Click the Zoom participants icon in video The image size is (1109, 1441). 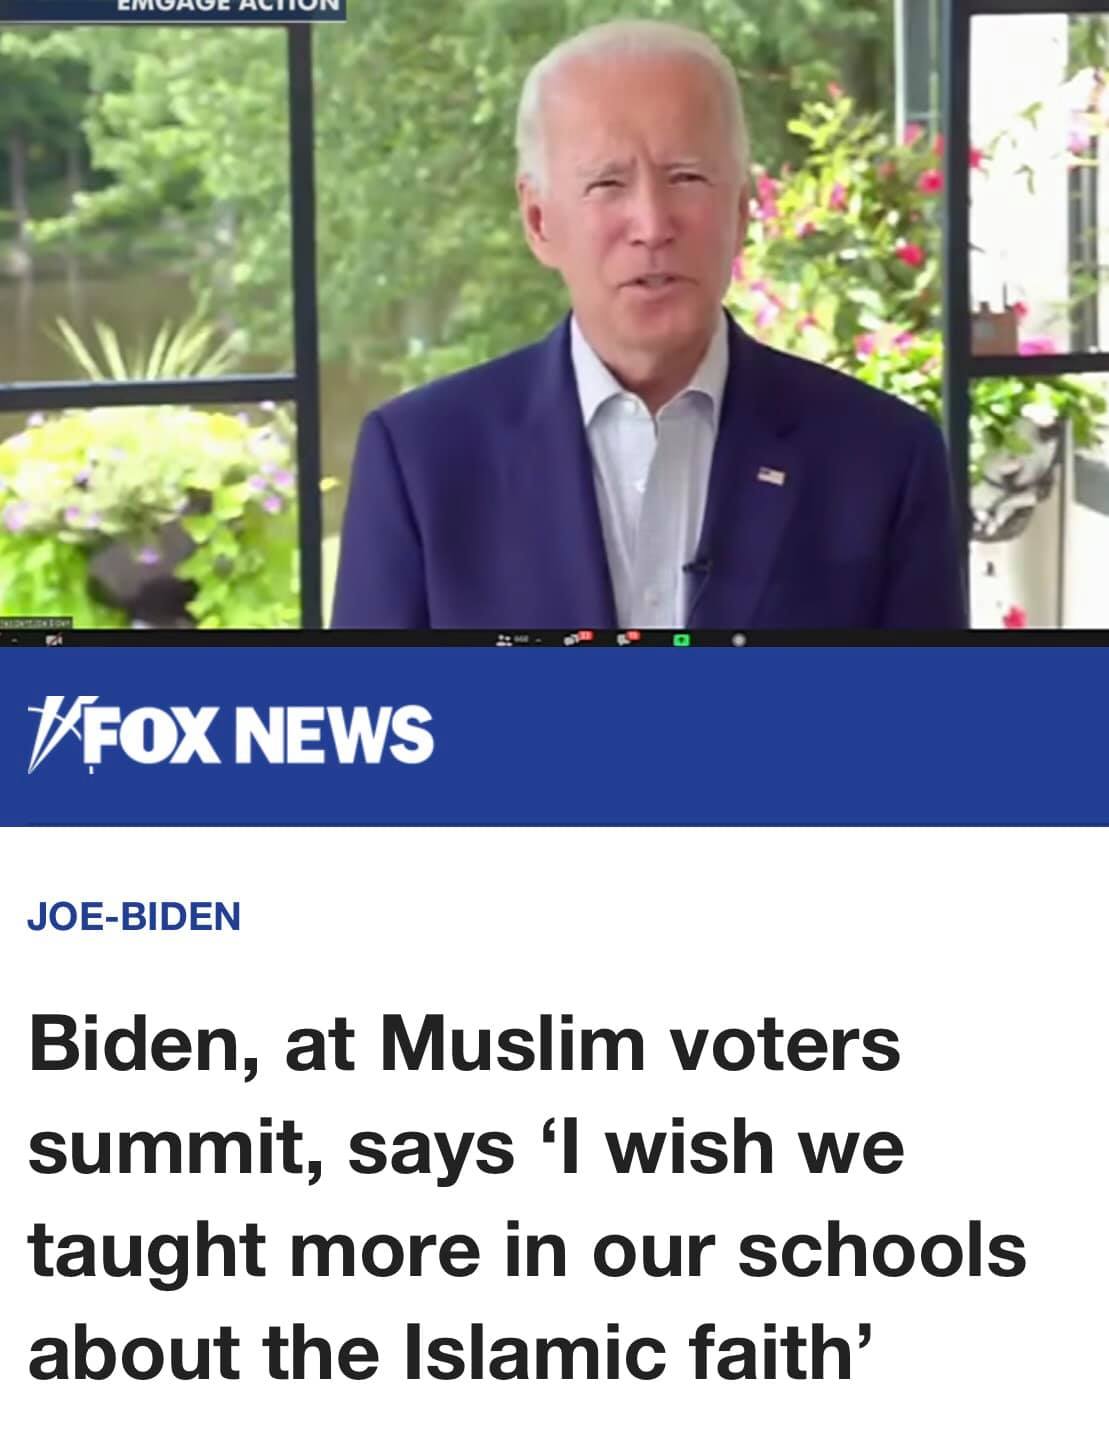coord(503,639)
